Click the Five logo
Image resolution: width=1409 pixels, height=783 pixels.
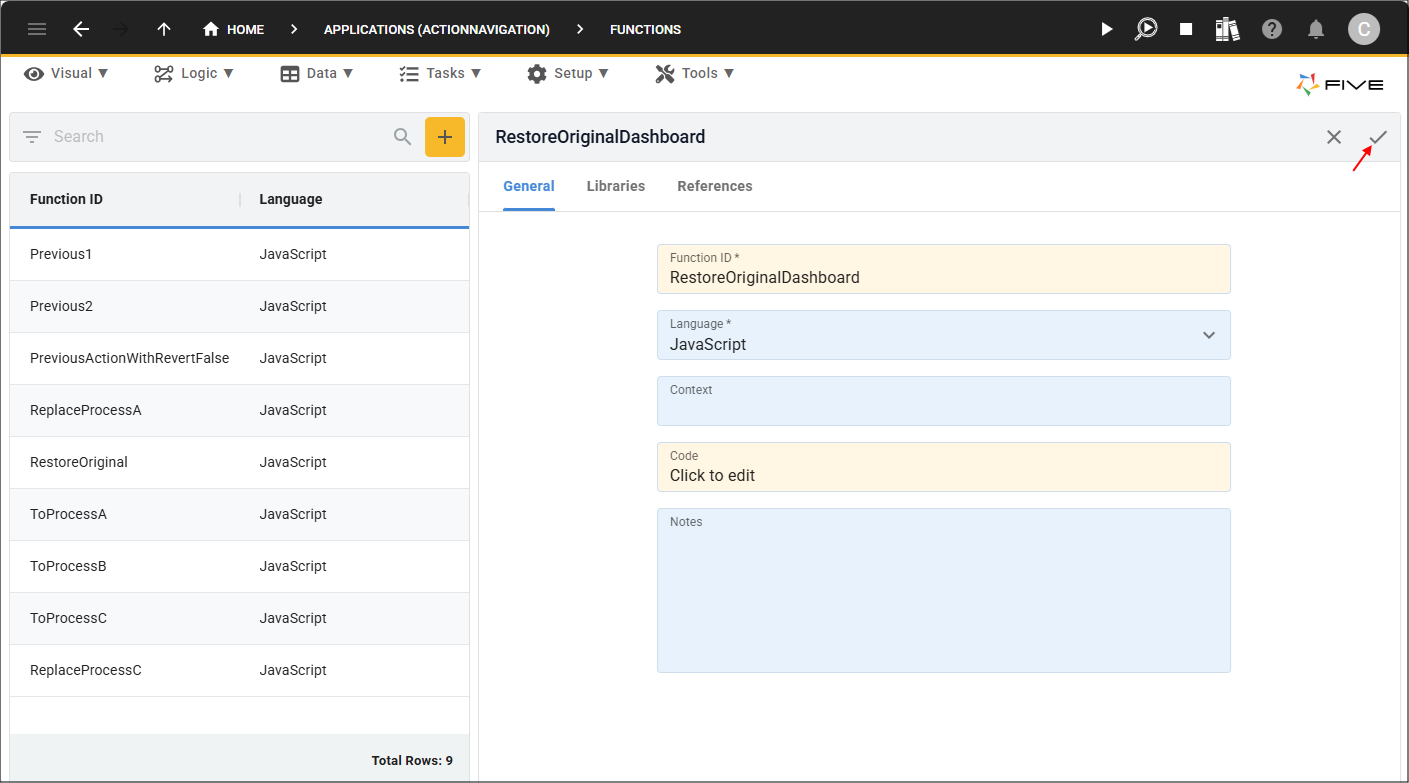click(x=1340, y=85)
